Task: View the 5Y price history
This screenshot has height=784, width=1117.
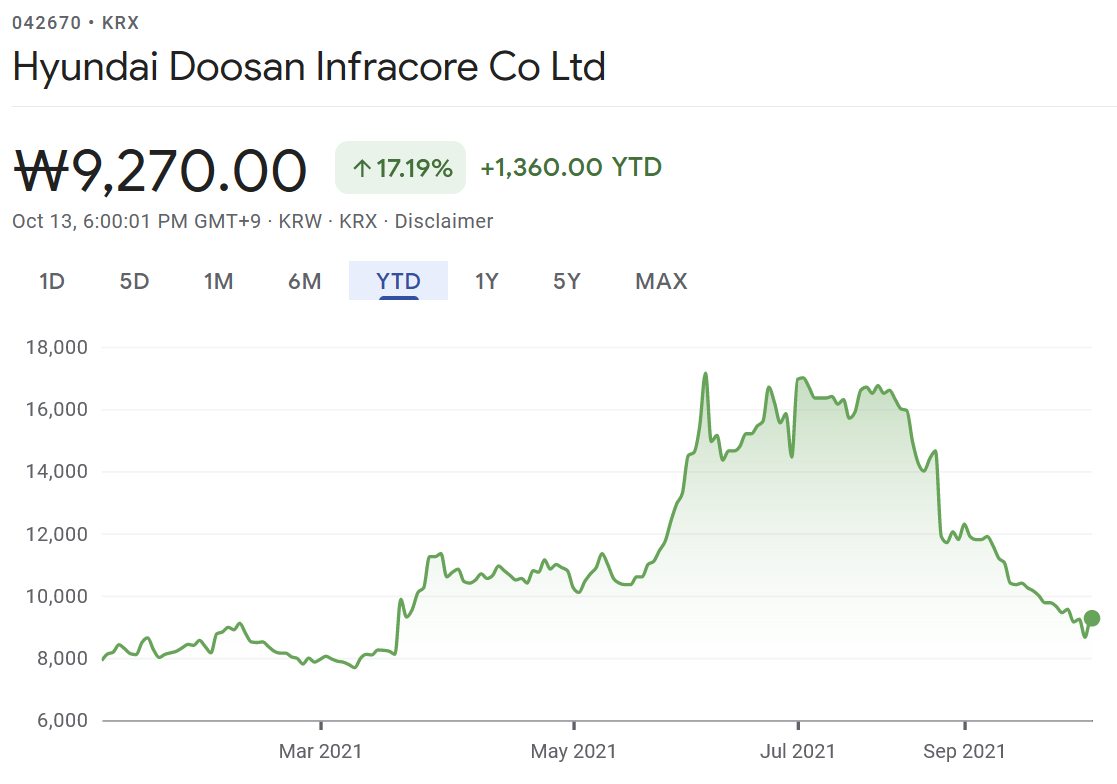Action: [x=566, y=281]
